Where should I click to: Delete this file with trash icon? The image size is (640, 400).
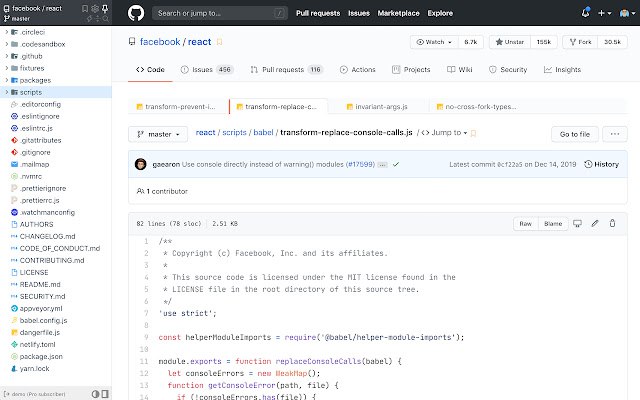(612, 223)
